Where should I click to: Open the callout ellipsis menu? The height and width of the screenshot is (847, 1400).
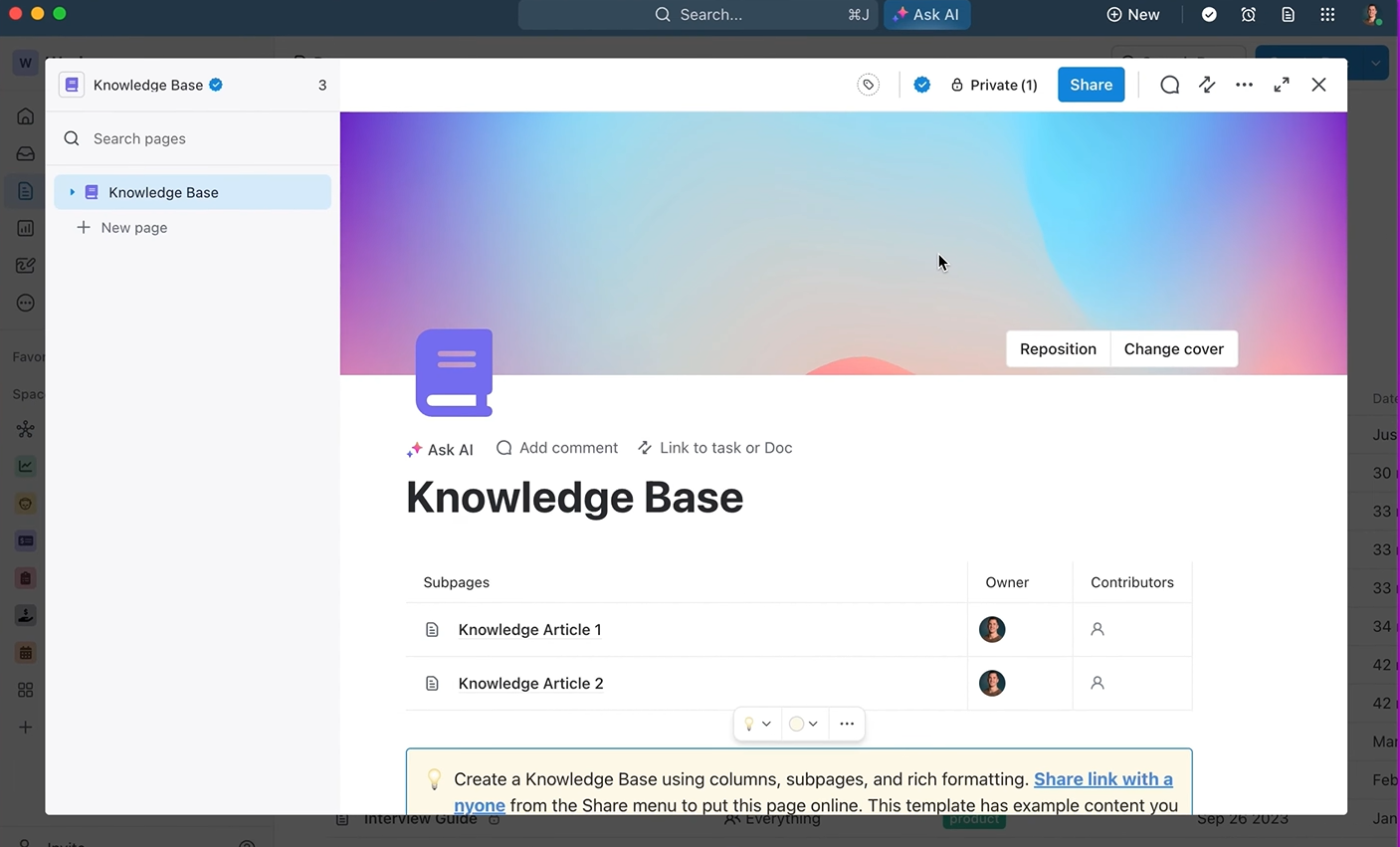[846, 723]
